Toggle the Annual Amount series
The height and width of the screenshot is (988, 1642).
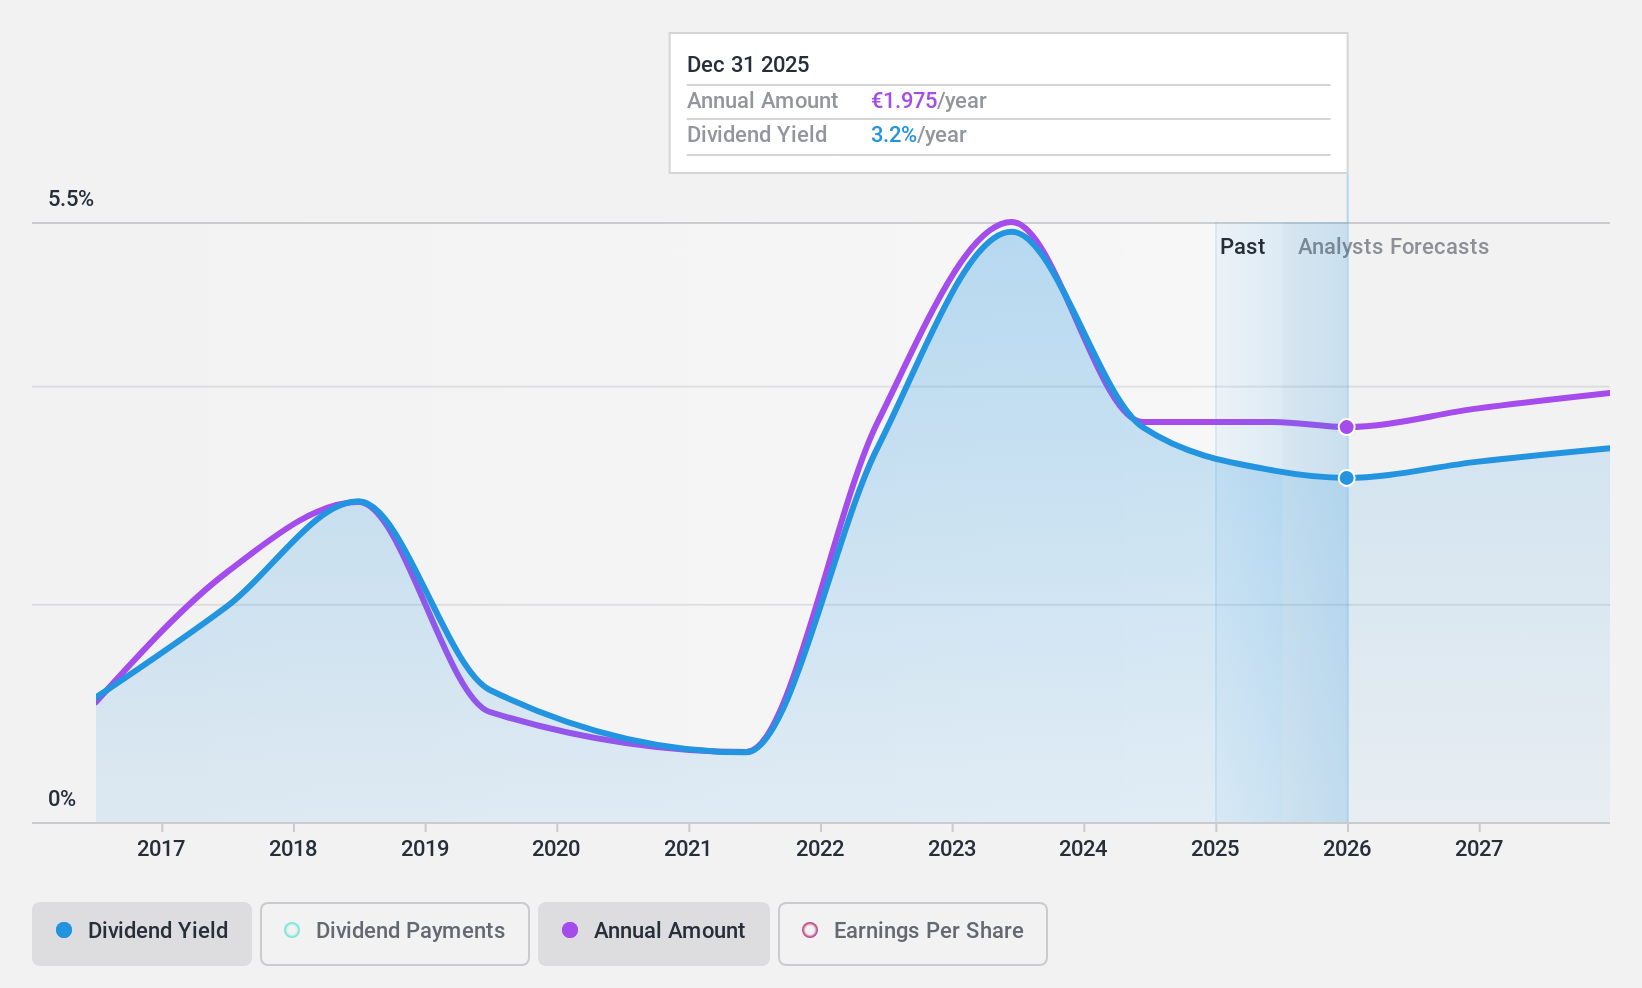click(x=654, y=934)
